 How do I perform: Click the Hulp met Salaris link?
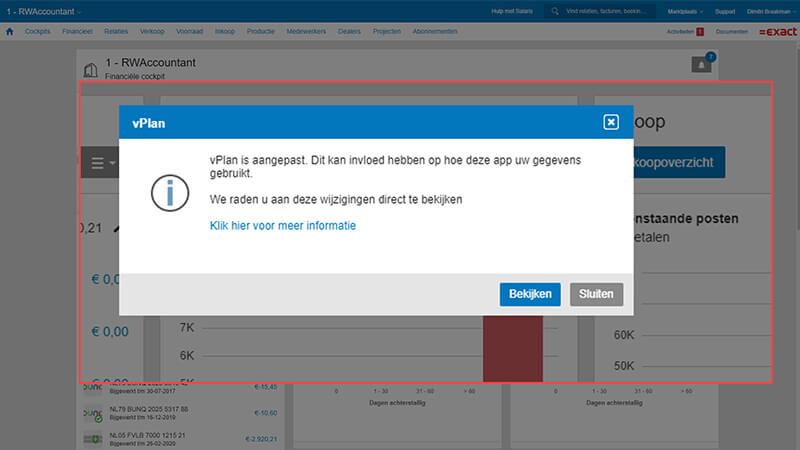coord(512,11)
